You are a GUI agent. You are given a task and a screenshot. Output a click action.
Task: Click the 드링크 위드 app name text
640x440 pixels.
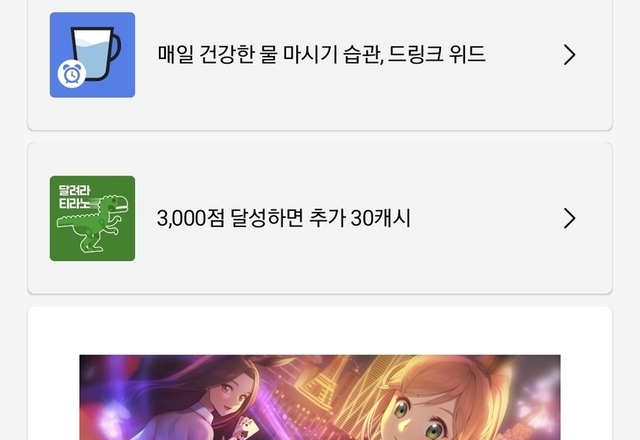click(x=436, y=54)
